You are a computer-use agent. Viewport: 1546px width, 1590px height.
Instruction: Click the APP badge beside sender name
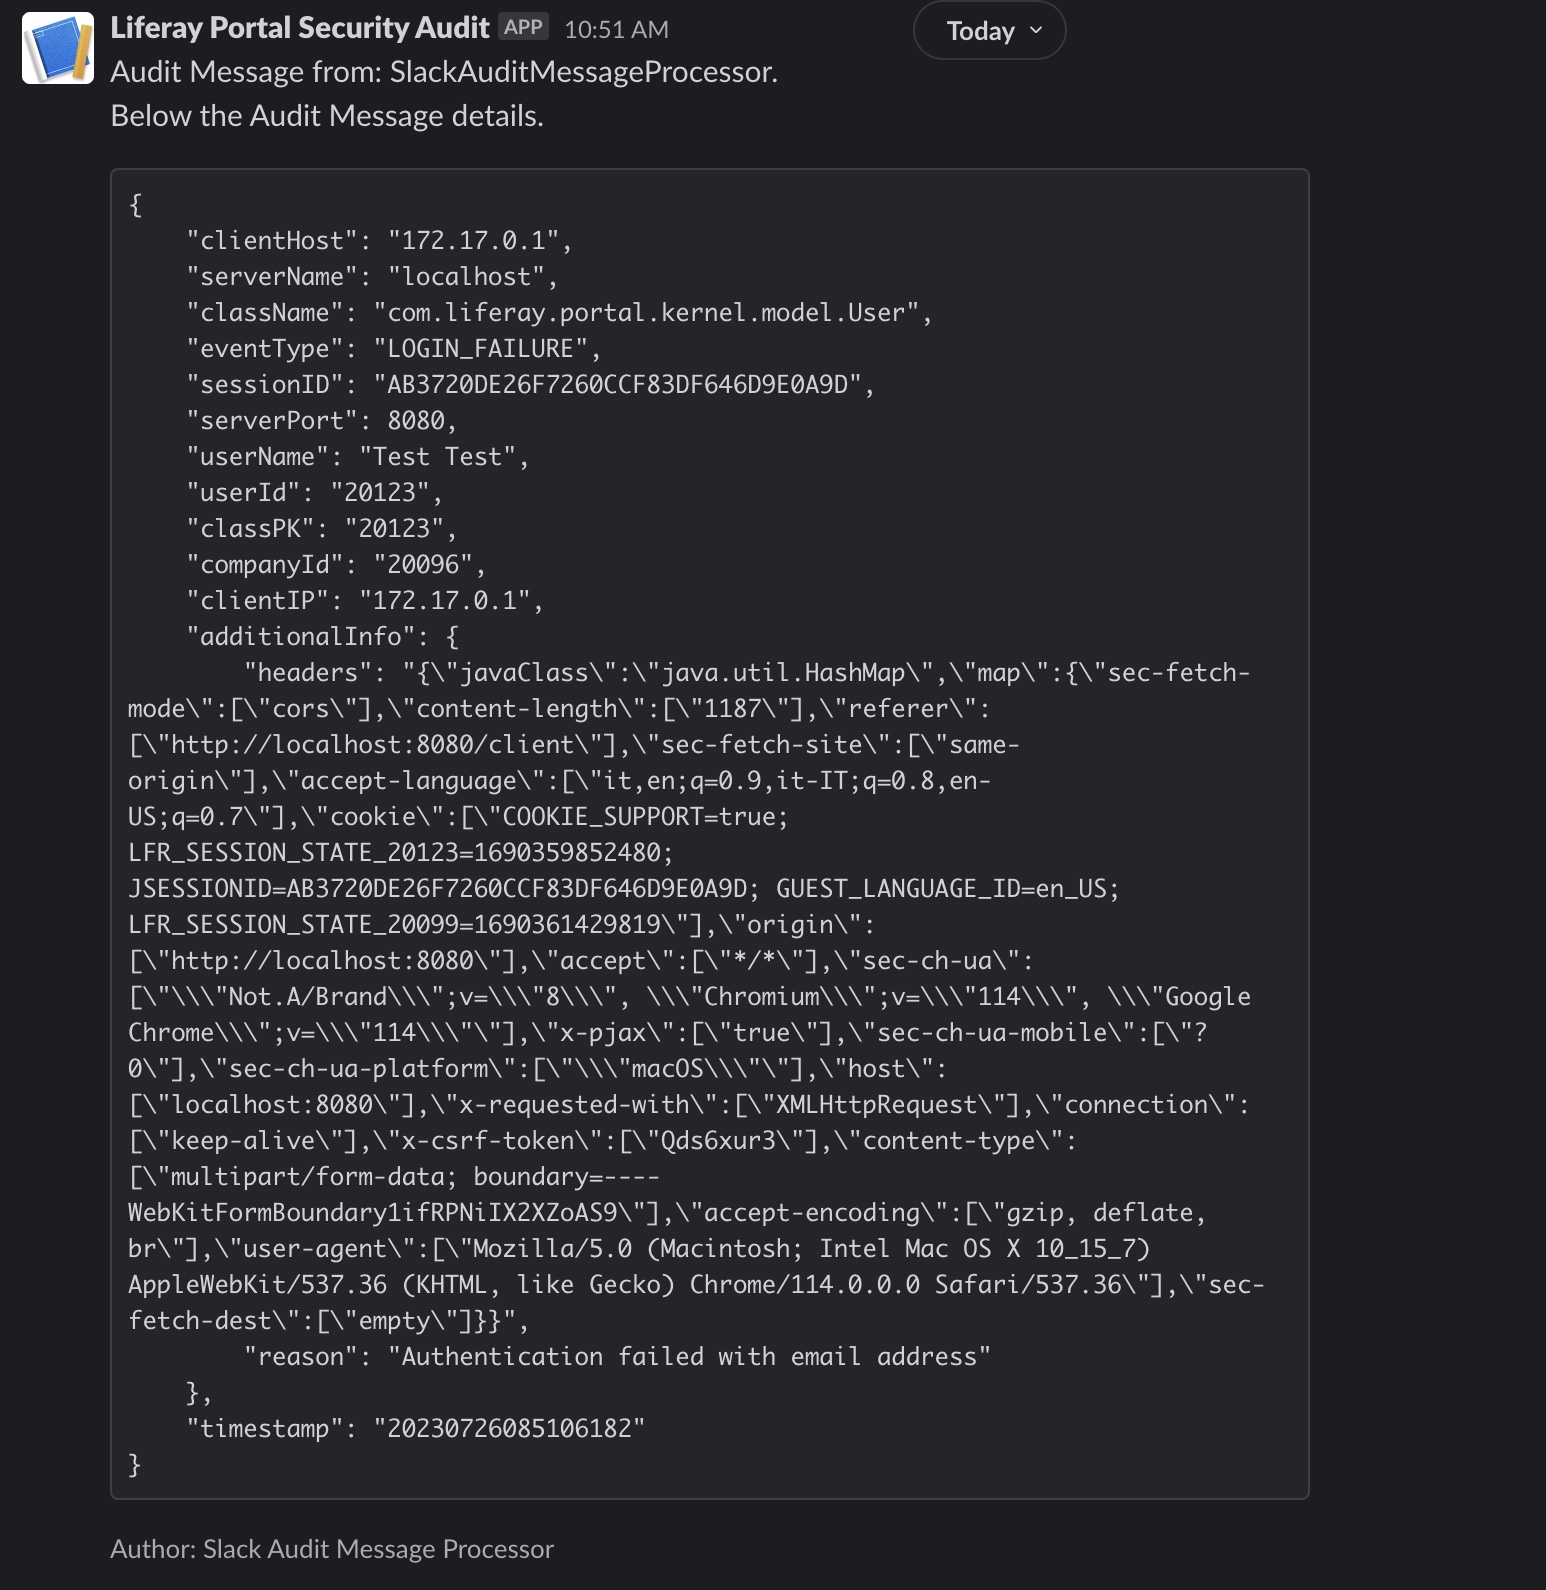(524, 27)
